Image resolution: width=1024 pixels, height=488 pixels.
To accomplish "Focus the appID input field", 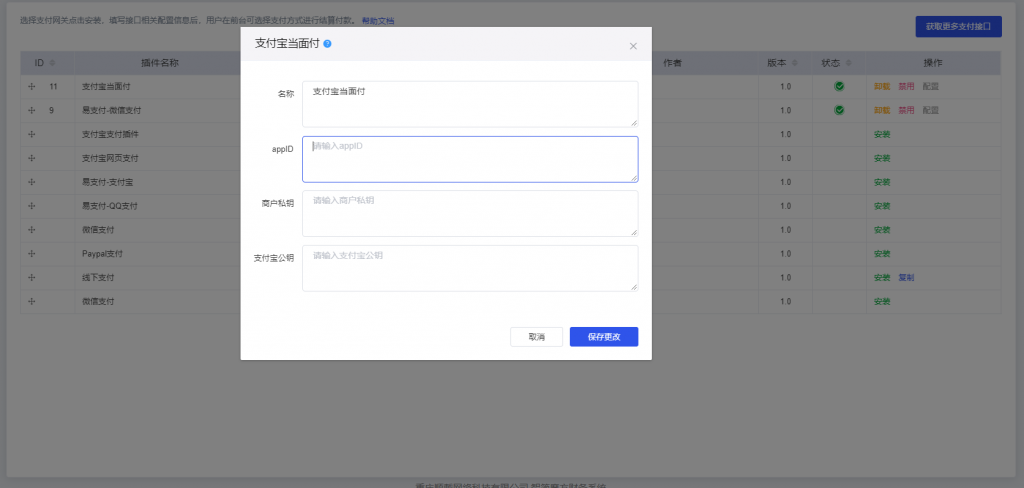I will [x=470, y=159].
